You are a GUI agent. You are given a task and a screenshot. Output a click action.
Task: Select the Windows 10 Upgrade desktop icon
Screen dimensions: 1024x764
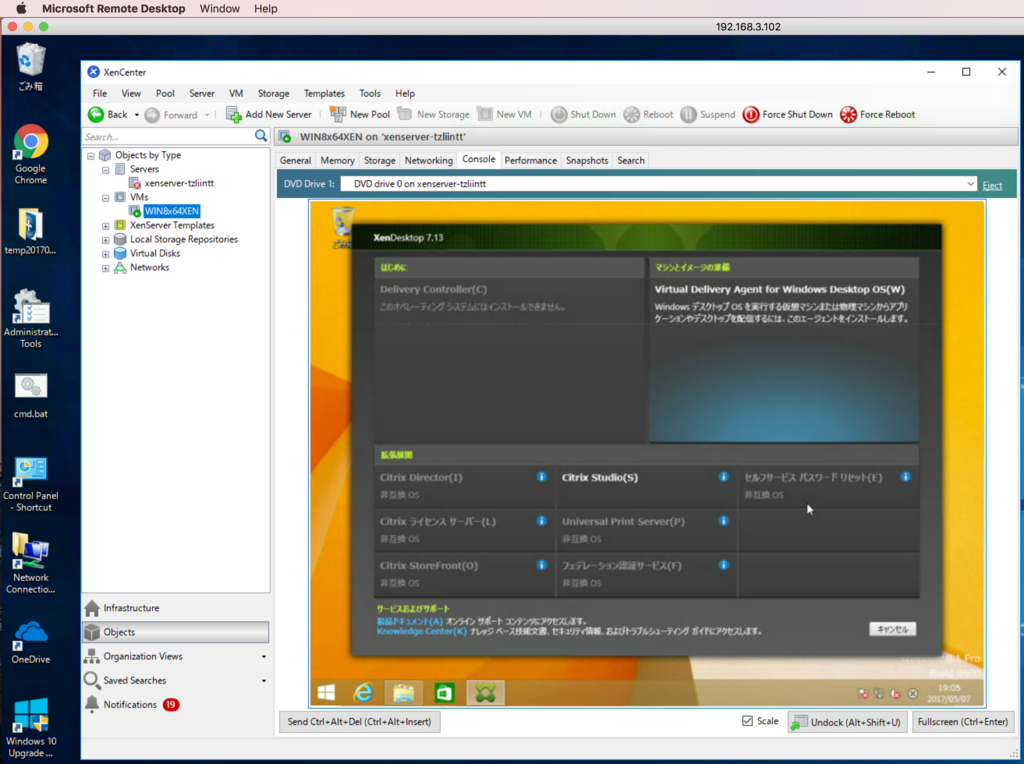coord(31,727)
